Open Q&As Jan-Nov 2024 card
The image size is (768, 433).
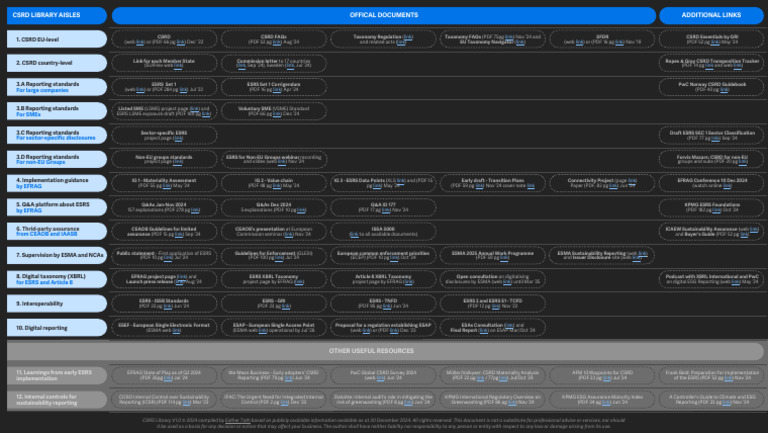coord(164,207)
